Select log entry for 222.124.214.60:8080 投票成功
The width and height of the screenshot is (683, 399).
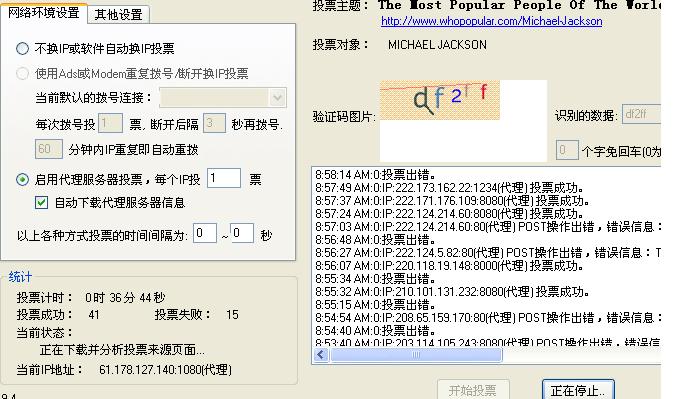tap(449, 214)
